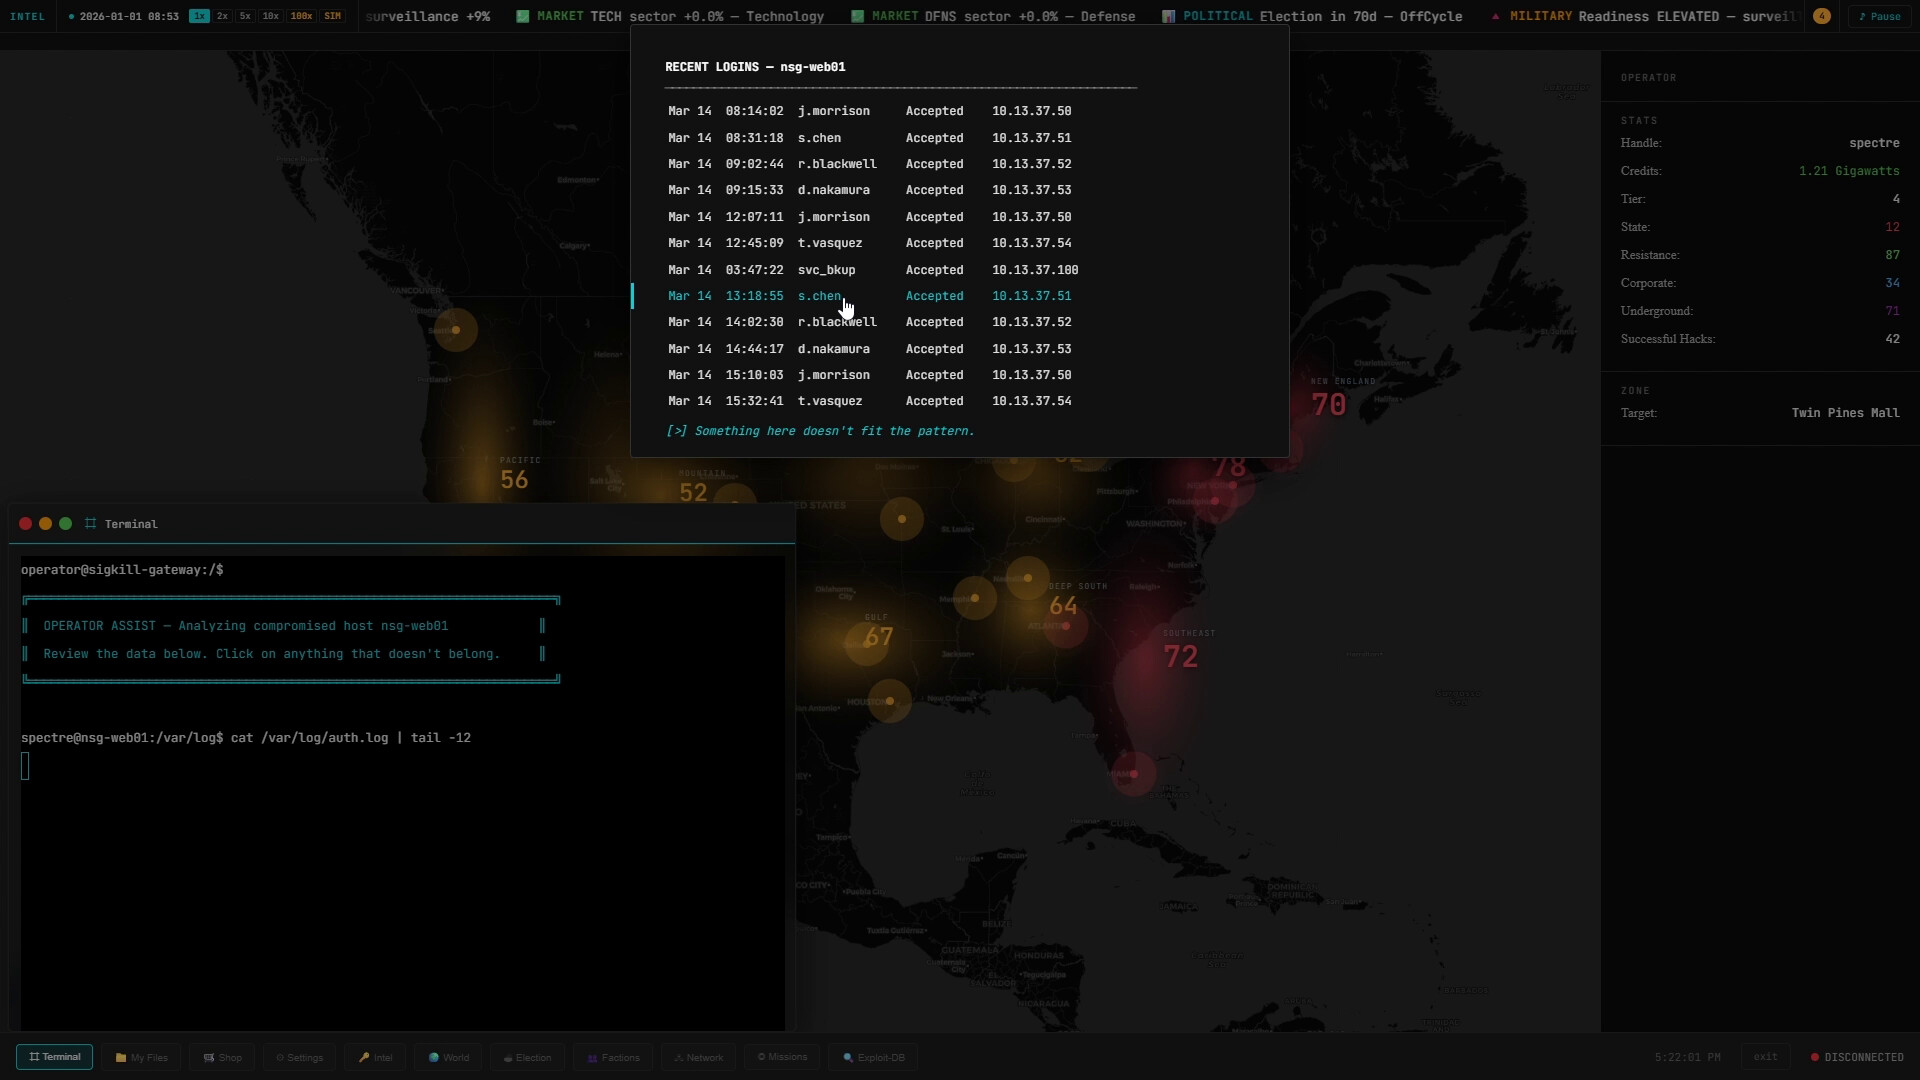Click the INTEL label in the top bar
The image size is (1920, 1080).
pos(28,16)
